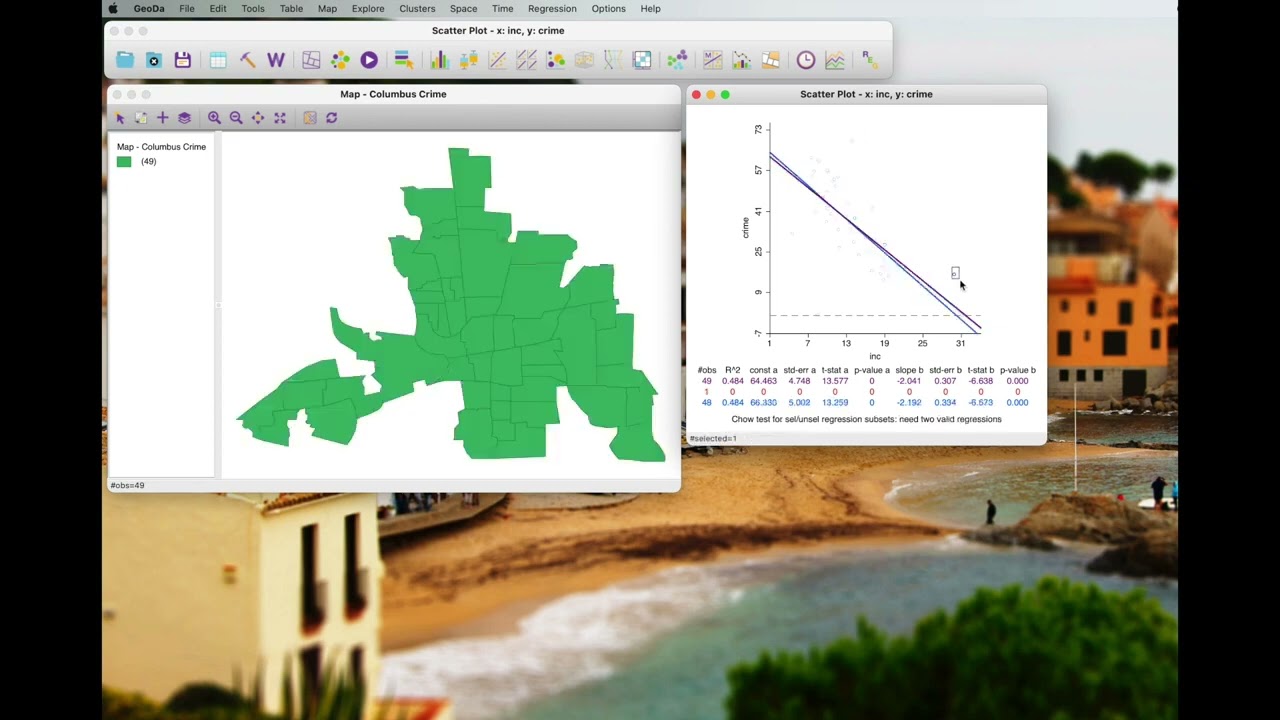Open the Edit menu
Viewport: 1280px width, 720px height.
(x=218, y=8)
